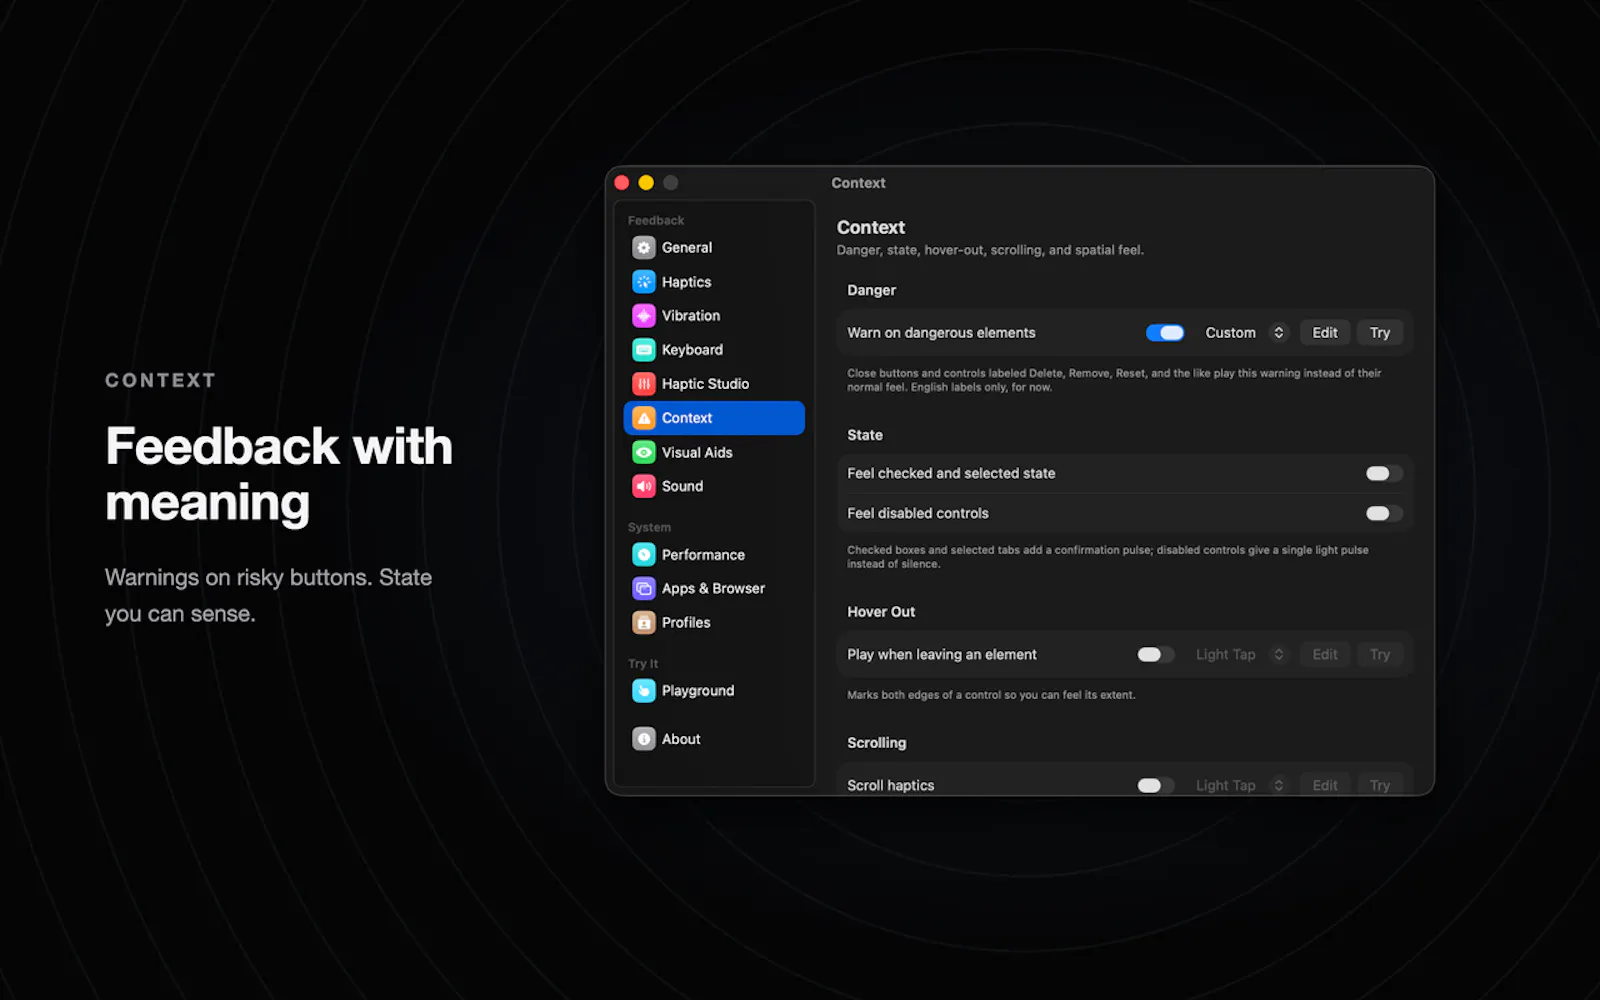Screen dimensions: 1600x1000
Task: Enable Feel disabled controls toggle
Action: click(1384, 513)
